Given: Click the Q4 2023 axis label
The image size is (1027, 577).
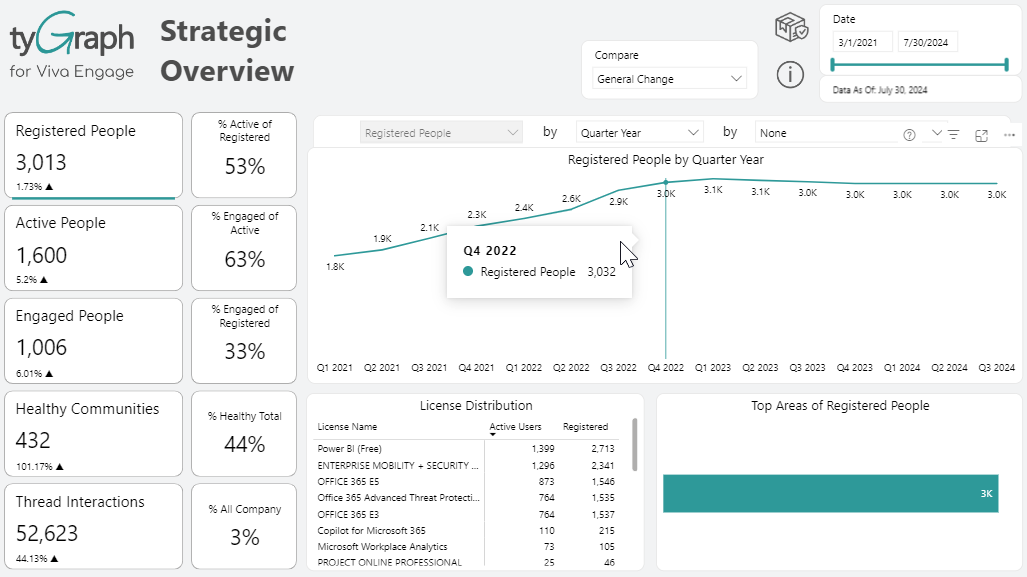Looking at the screenshot, I should [x=855, y=368].
